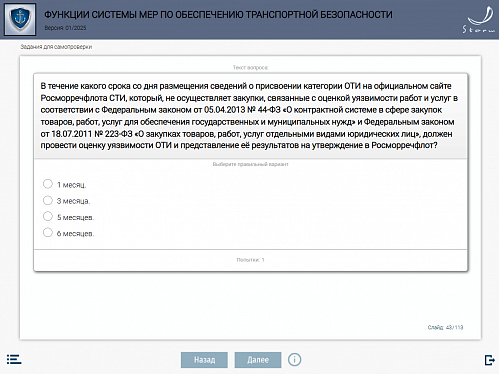Click the question text block

250,116
